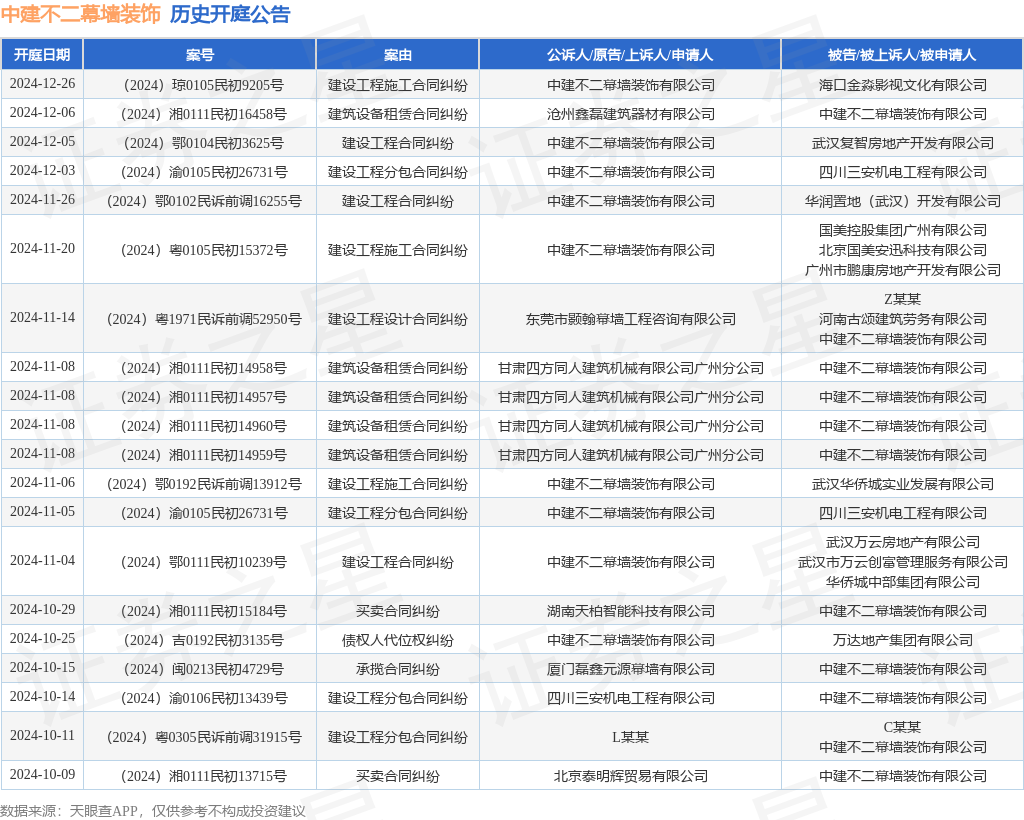Click the date 2024-12-26
Image resolution: width=1024 pixels, height=820 pixels.
coord(42,84)
